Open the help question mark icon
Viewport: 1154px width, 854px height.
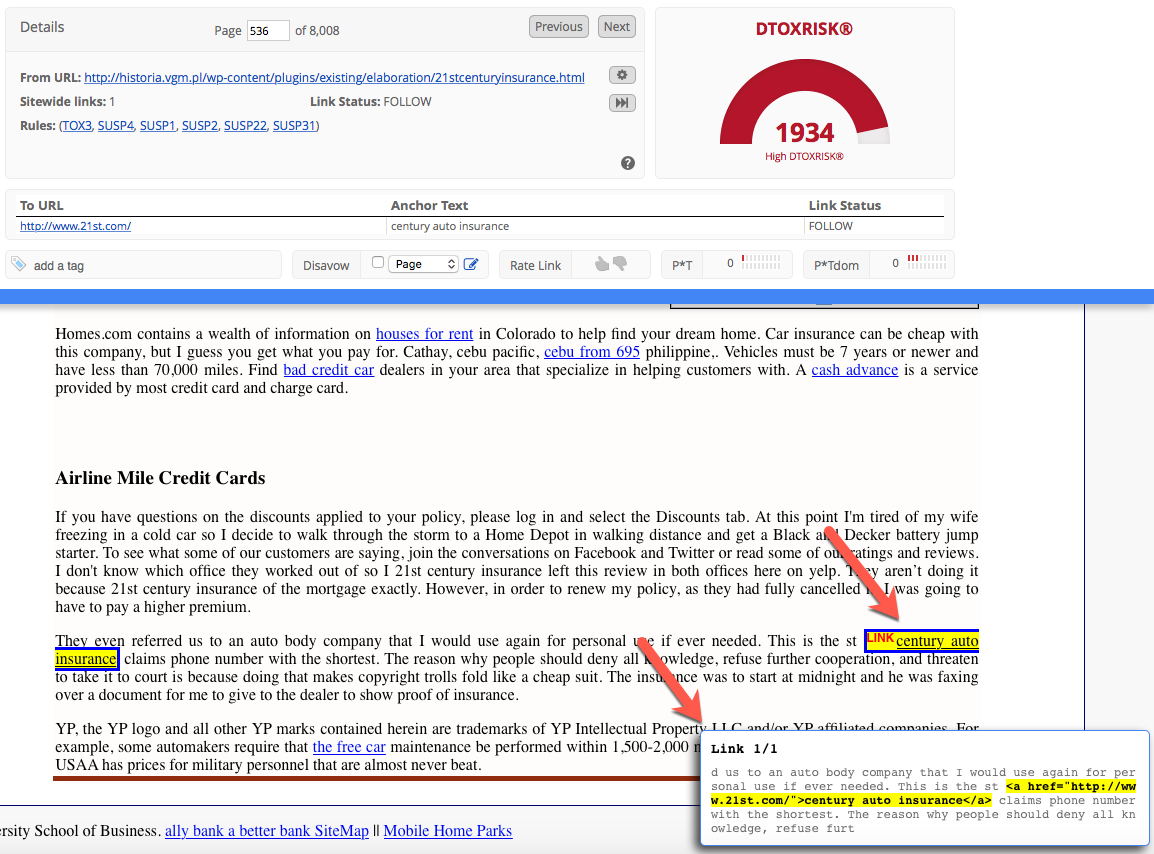tap(628, 163)
